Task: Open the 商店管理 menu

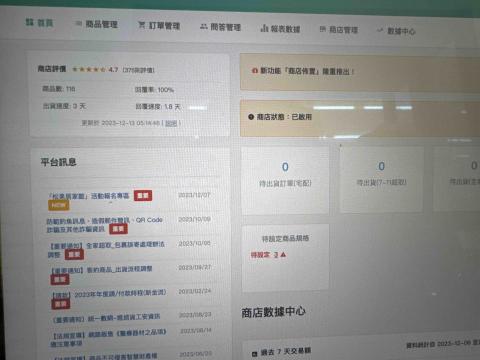Action: pyautogui.click(x=339, y=30)
